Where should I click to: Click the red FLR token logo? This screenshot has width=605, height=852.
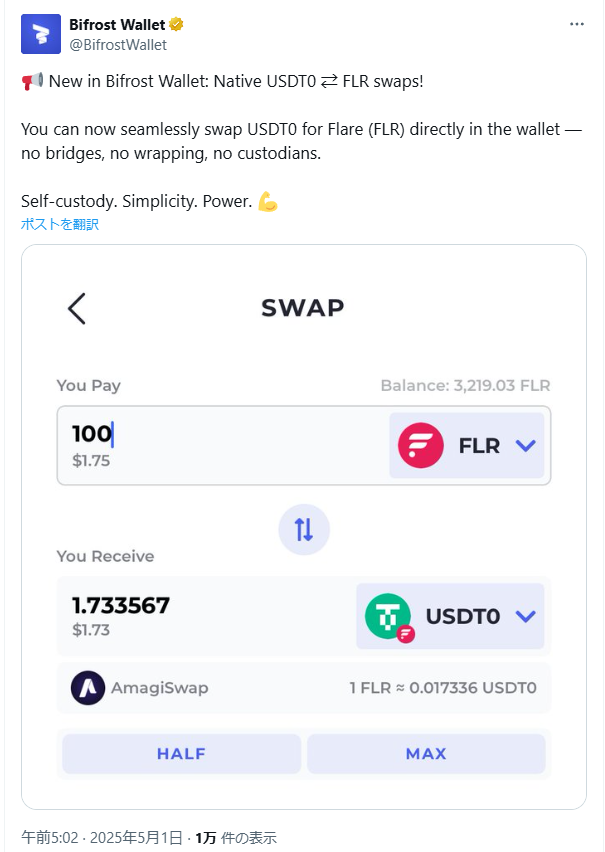(x=421, y=446)
